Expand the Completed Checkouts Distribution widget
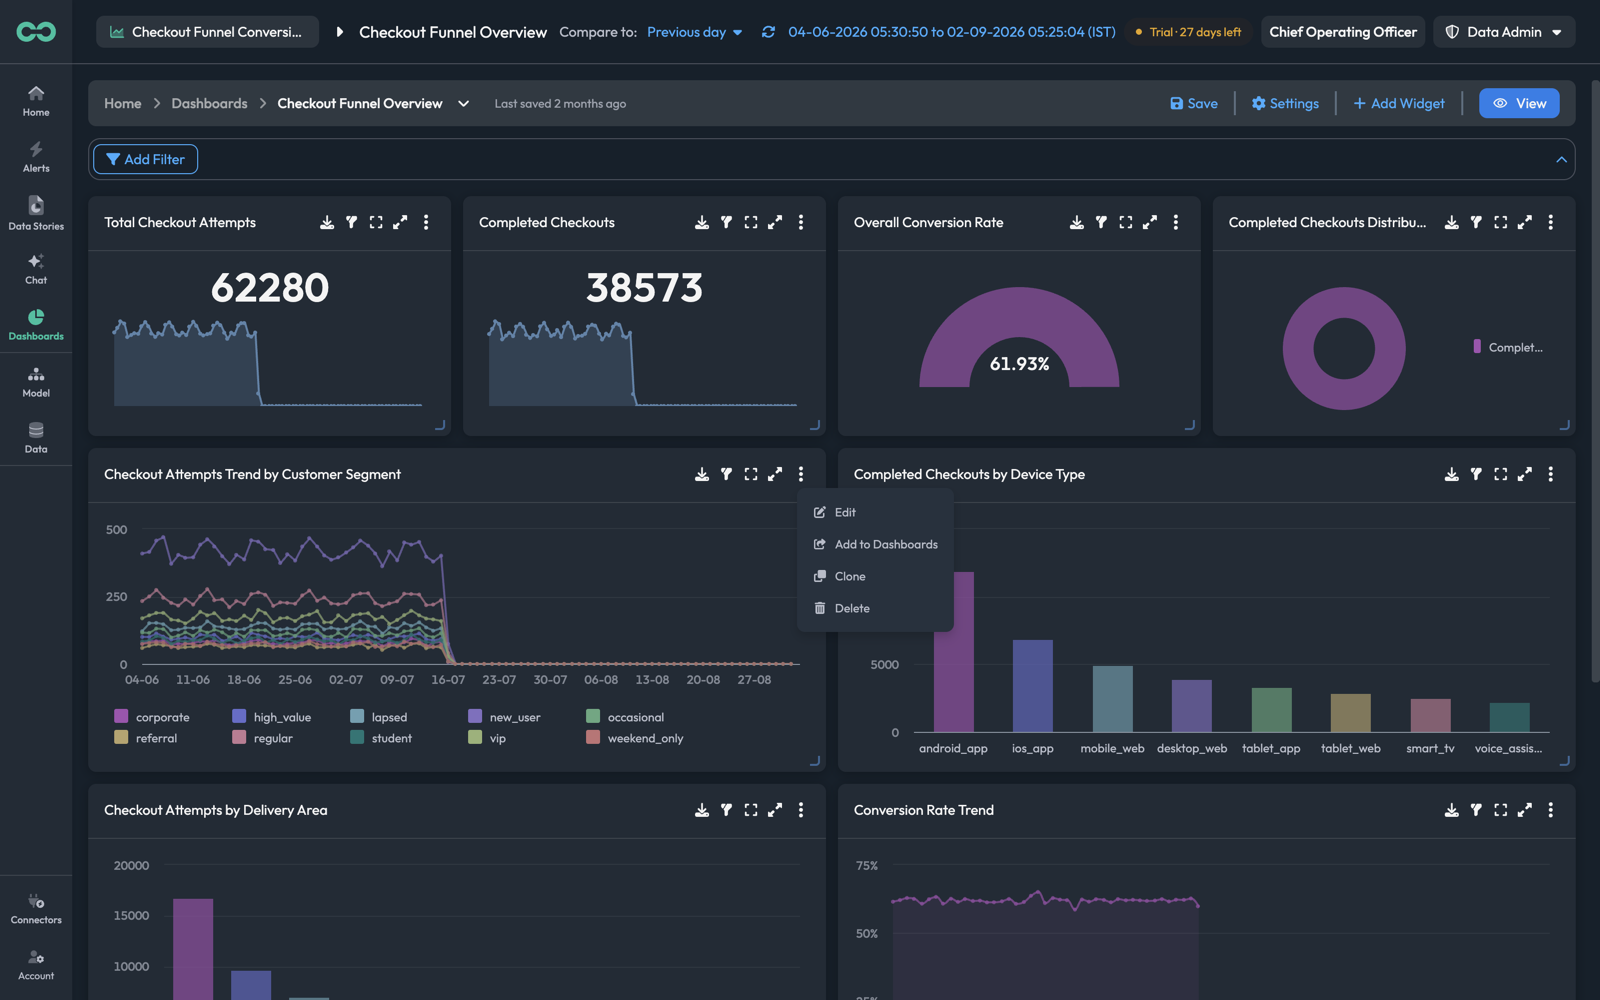The height and width of the screenshot is (1000, 1600). pyautogui.click(x=1525, y=222)
